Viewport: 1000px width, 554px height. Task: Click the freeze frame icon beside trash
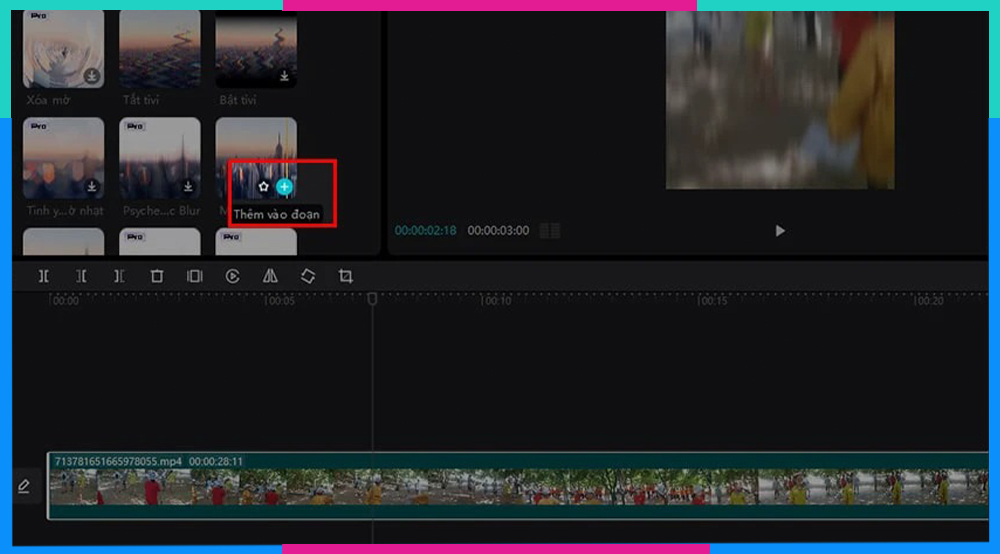coord(195,276)
